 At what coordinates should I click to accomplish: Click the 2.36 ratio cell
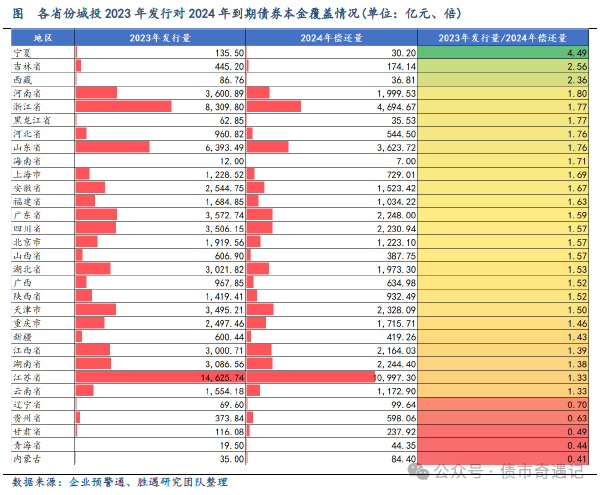(x=503, y=80)
